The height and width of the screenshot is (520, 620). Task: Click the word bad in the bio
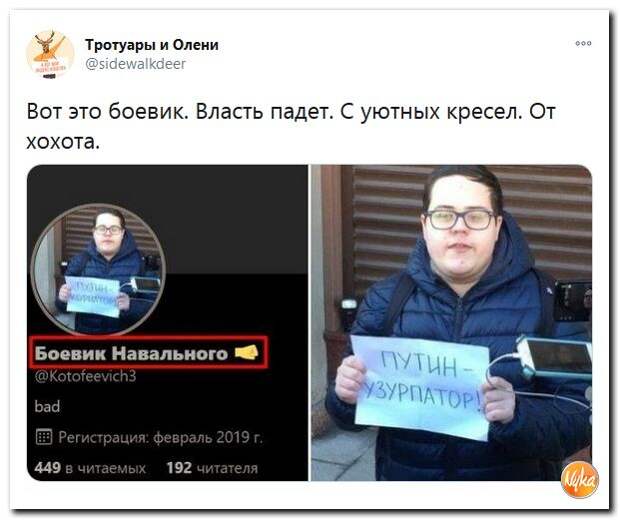point(47,407)
